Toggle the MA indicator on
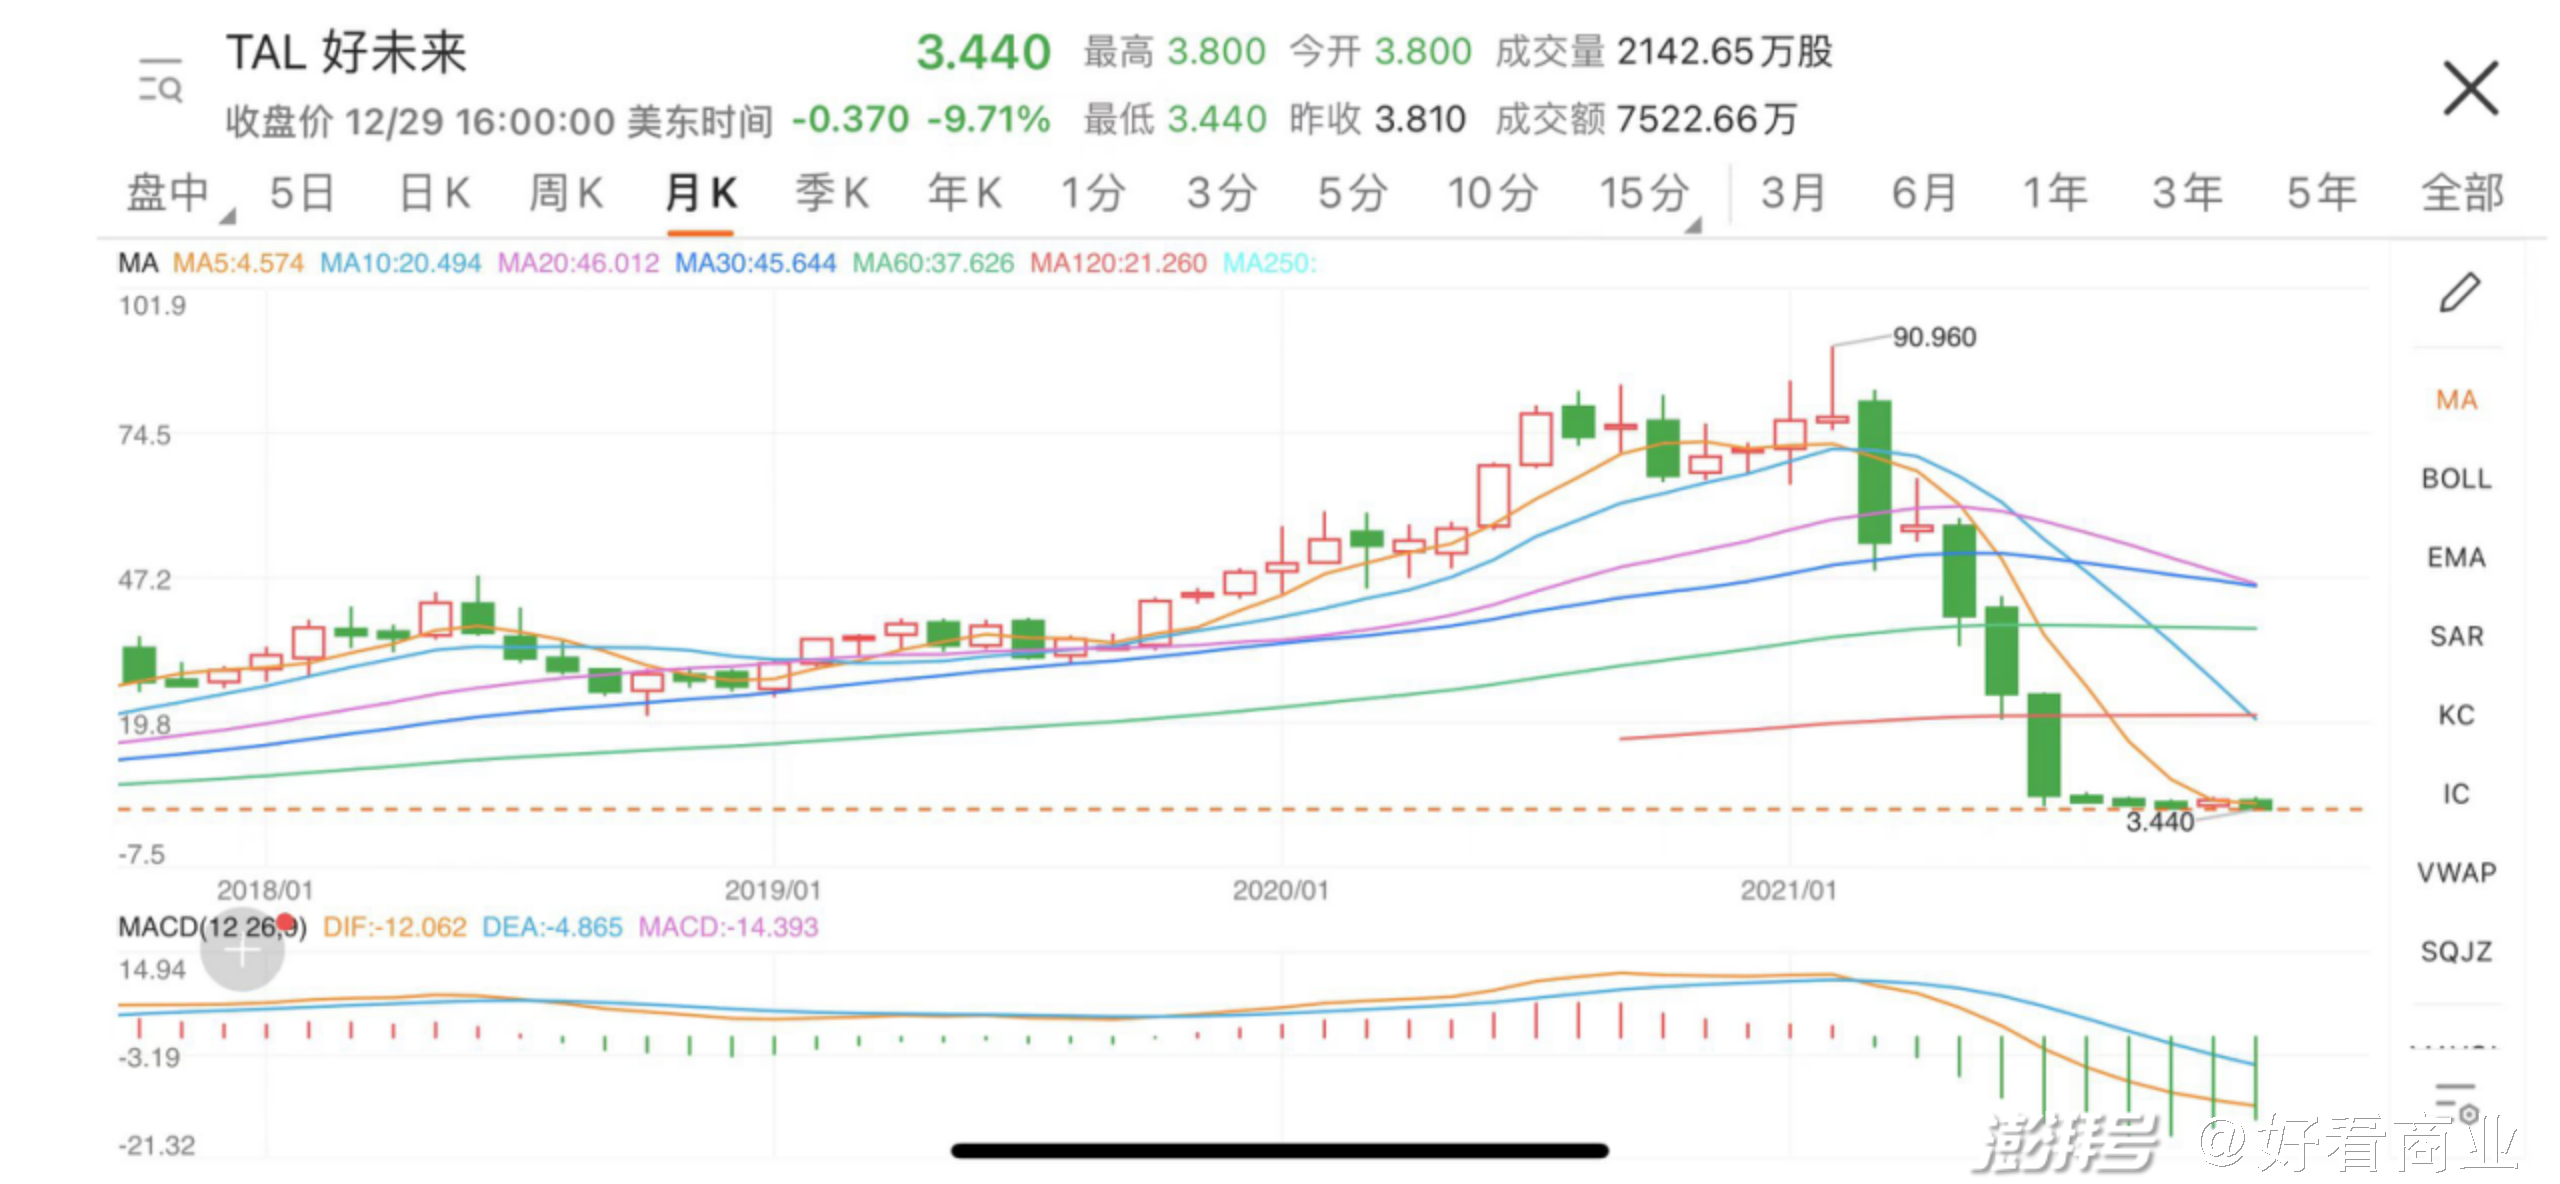Screen dimensions: 2560x1184 coord(2456,400)
